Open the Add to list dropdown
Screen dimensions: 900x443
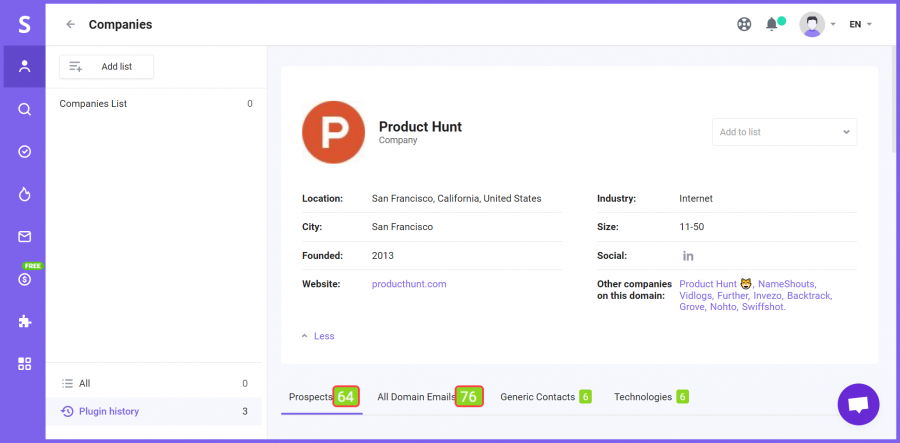[784, 132]
